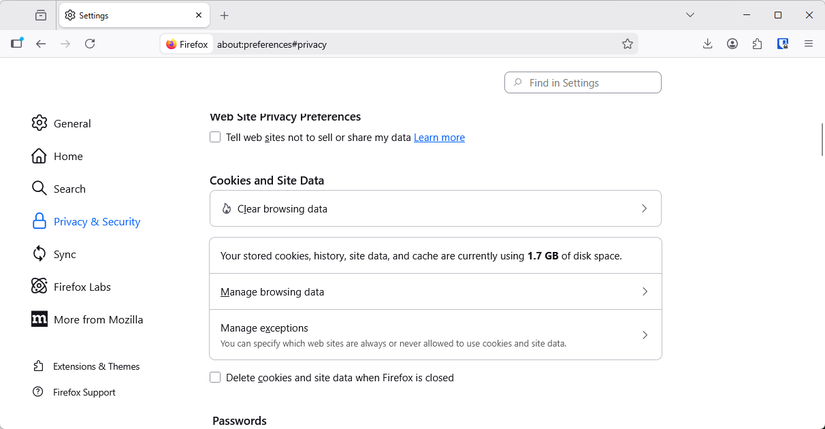Image resolution: width=825 pixels, height=429 pixels.
Task: Click the Search magnifier icon in the sidebar
Action: tap(39, 188)
